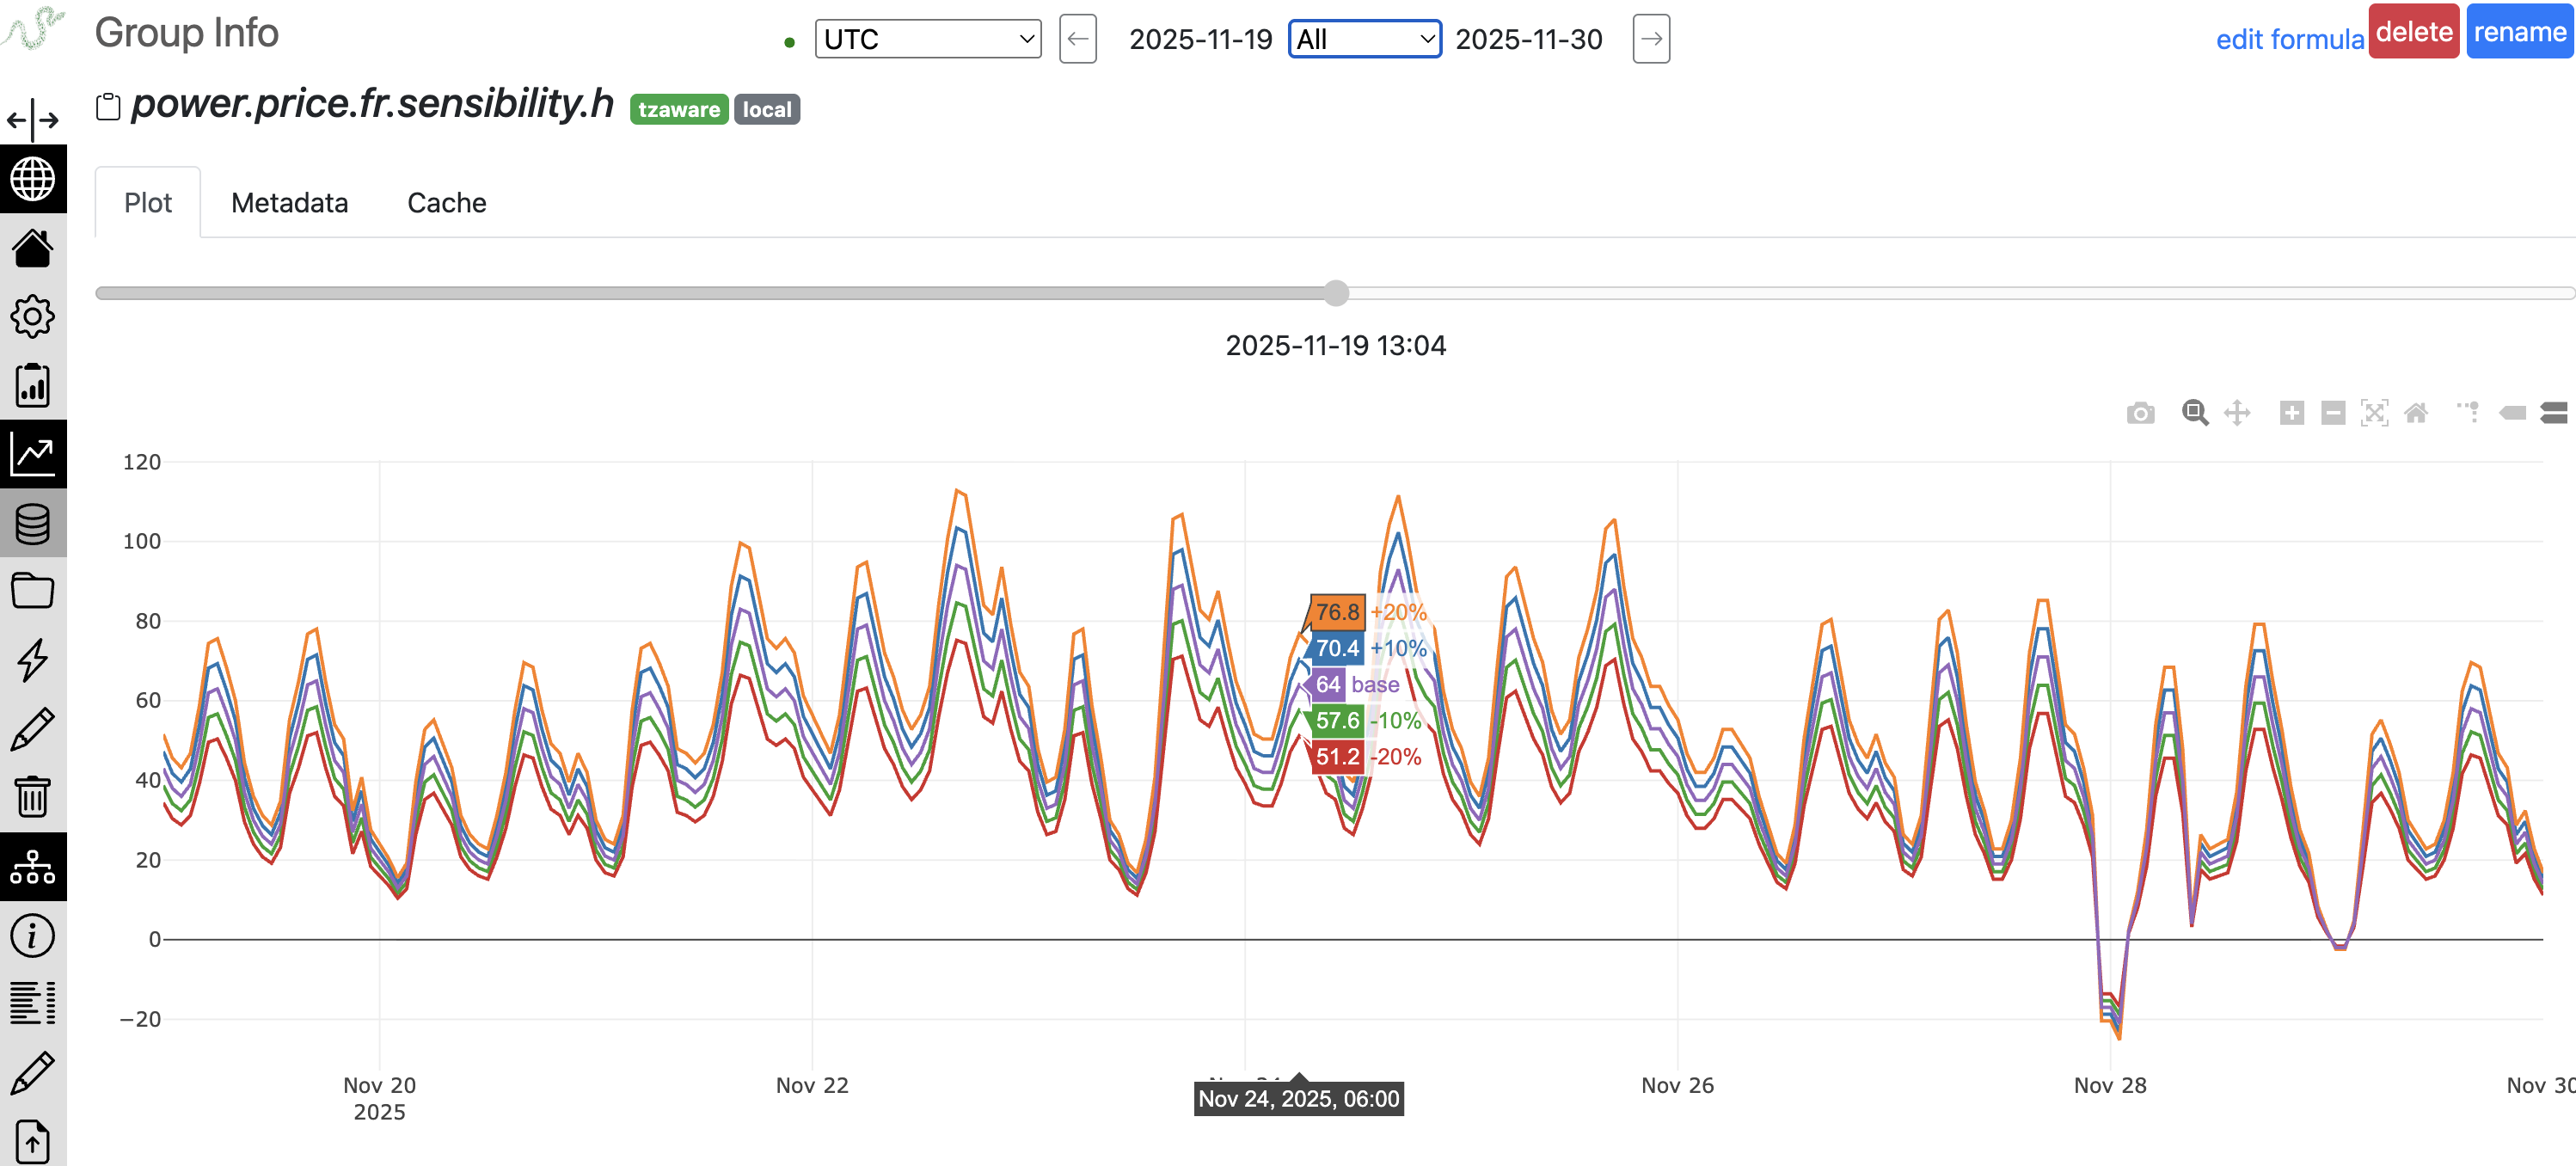This screenshot has height=1166, width=2576.
Task: Select the Pan tool in plot toolbar
Action: click(2237, 413)
